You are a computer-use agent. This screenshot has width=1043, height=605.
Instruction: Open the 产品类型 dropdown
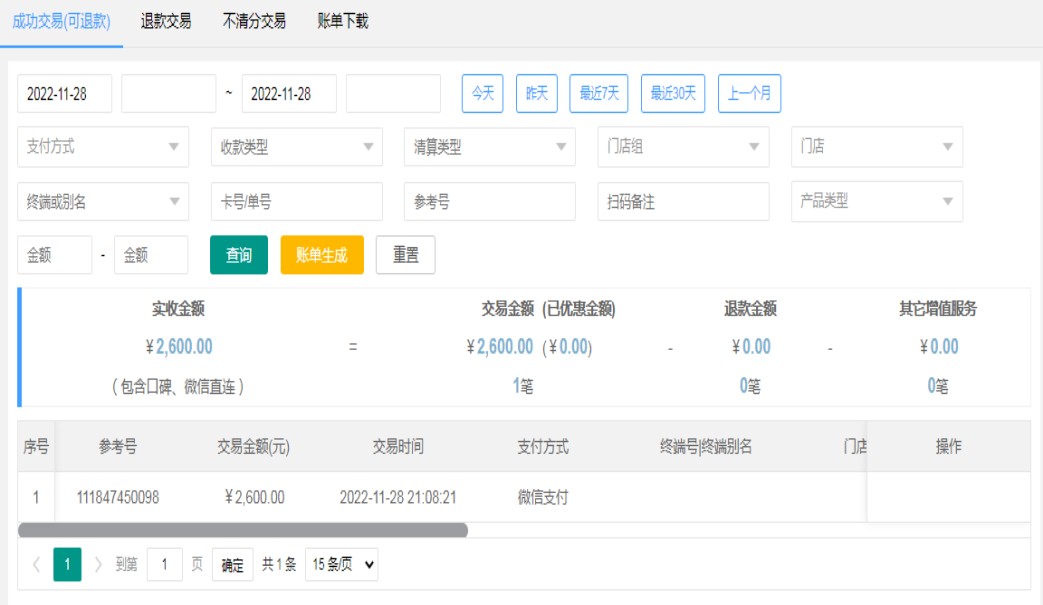[x=876, y=201]
